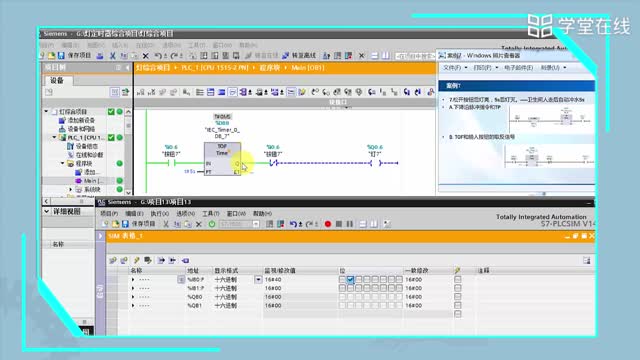Expand the %QB0 row arrow

pyautogui.click(x=133, y=297)
